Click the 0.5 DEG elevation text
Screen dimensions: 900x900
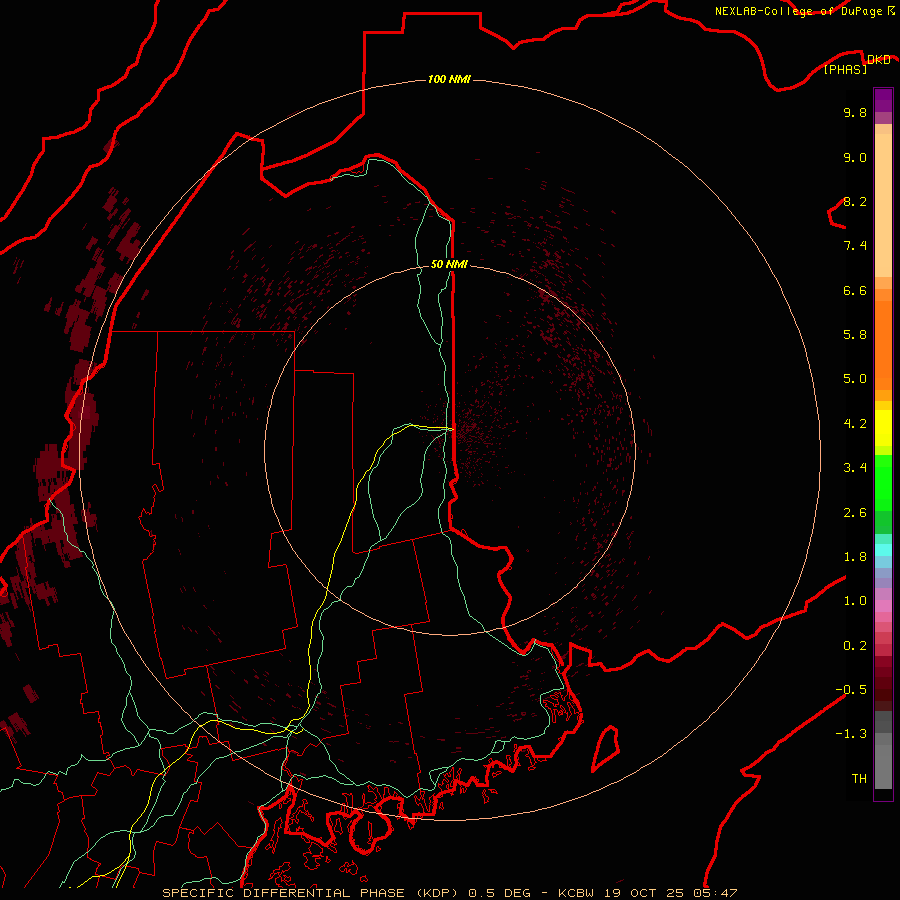coord(498,893)
